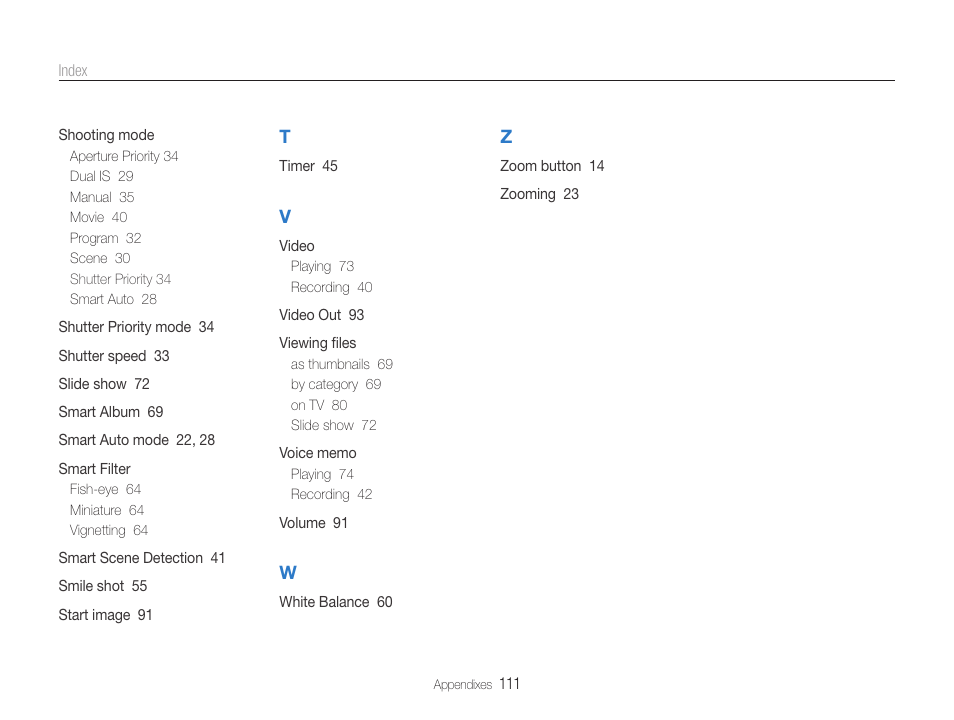Click the Zoom button 14 index entry

[552, 166]
